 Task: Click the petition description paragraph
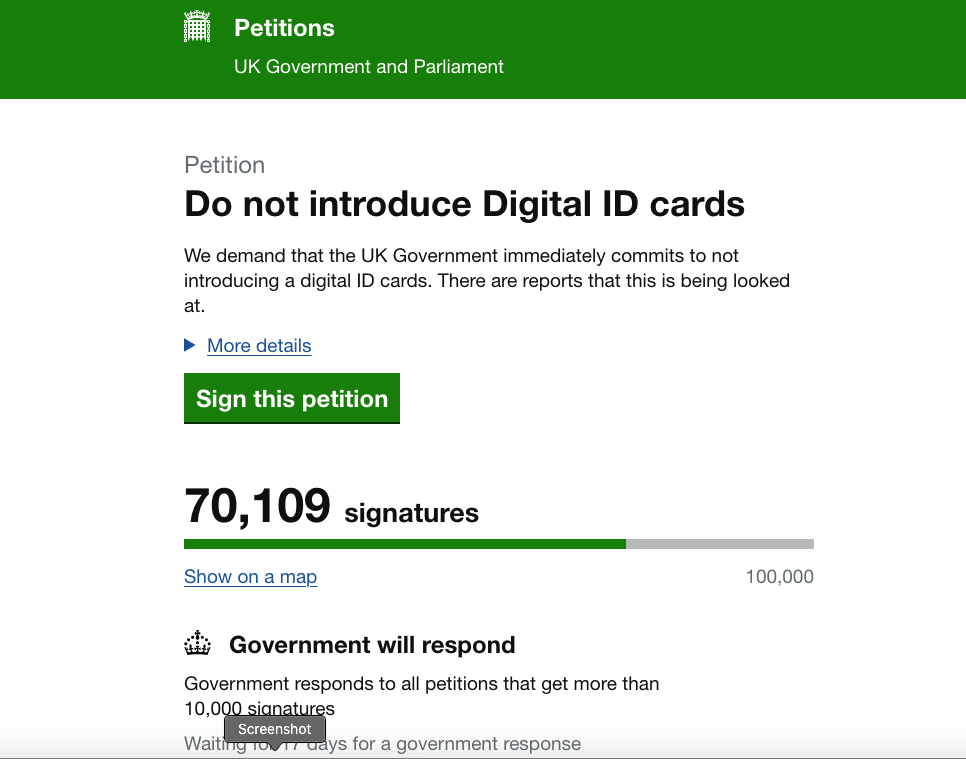(x=486, y=281)
